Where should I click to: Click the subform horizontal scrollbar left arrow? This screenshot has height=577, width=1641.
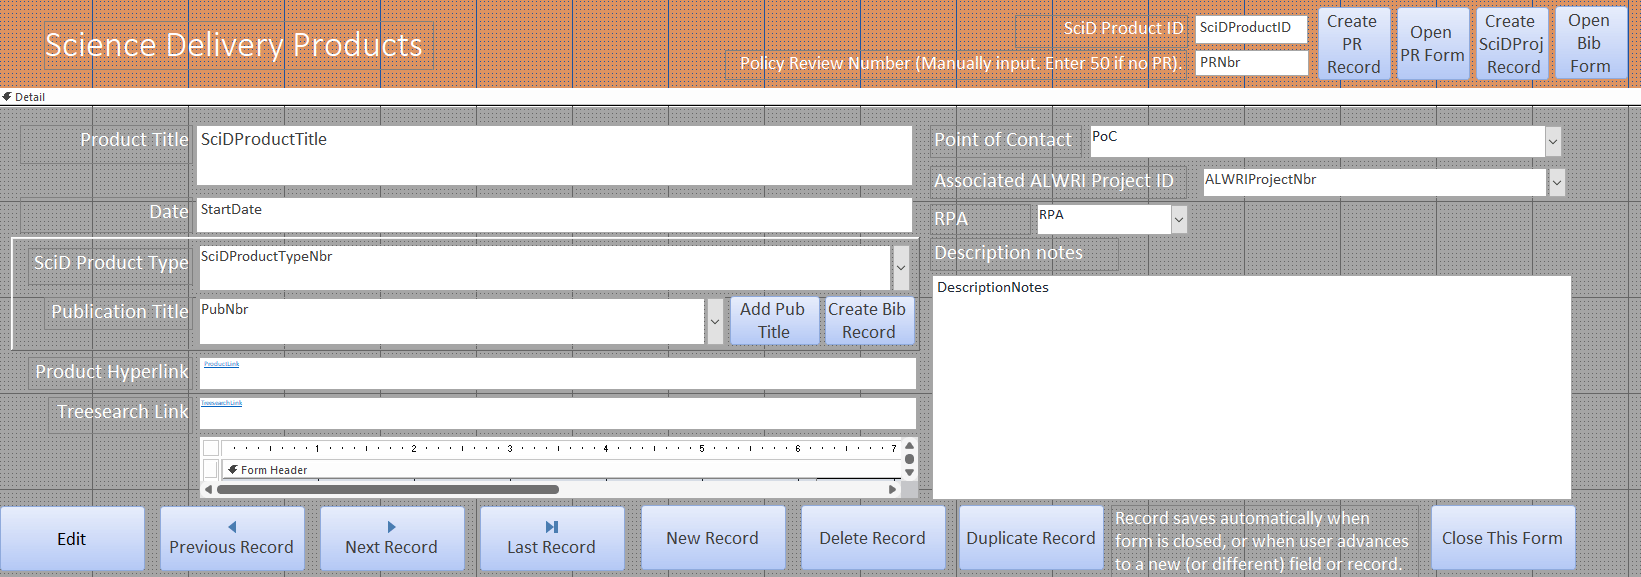click(208, 489)
